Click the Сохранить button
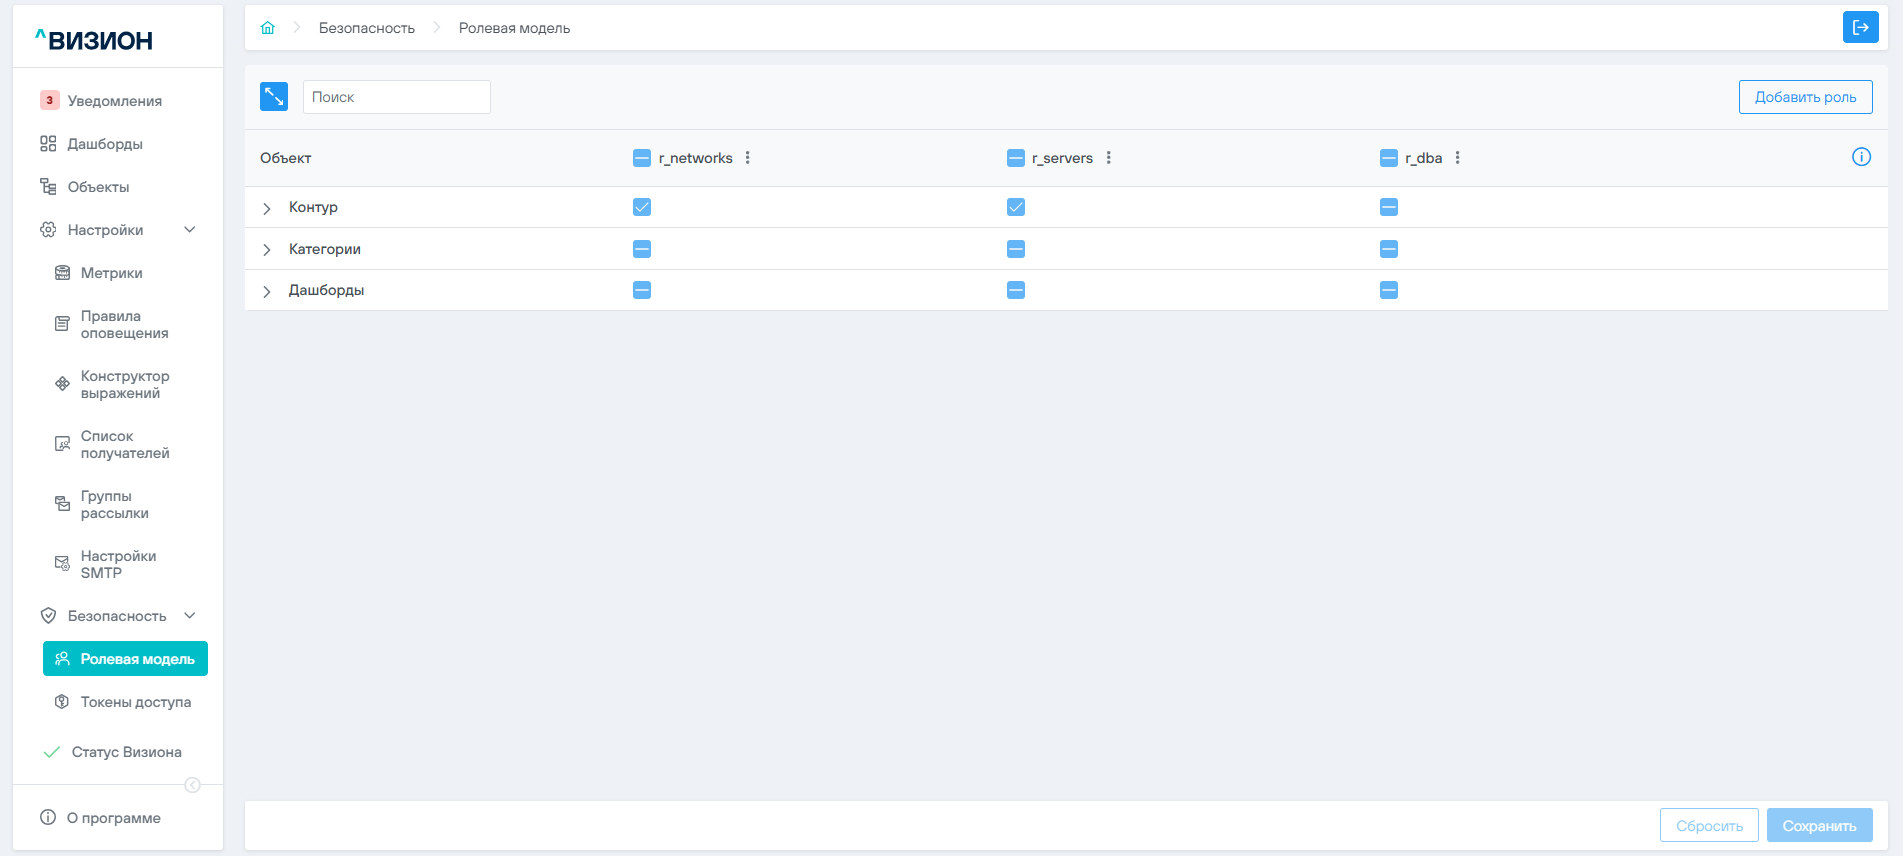This screenshot has height=856, width=1903. (x=1819, y=826)
